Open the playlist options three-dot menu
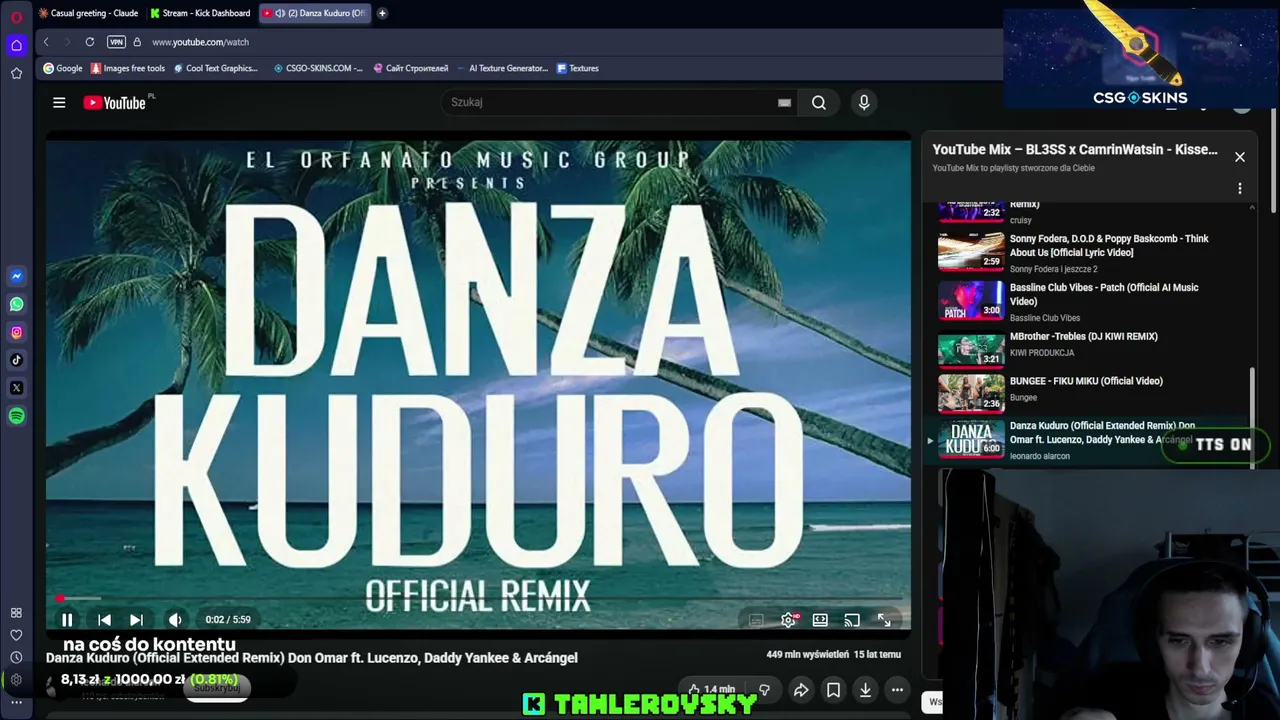The width and height of the screenshot is (1280, 720). click(x=1240, y=188)
